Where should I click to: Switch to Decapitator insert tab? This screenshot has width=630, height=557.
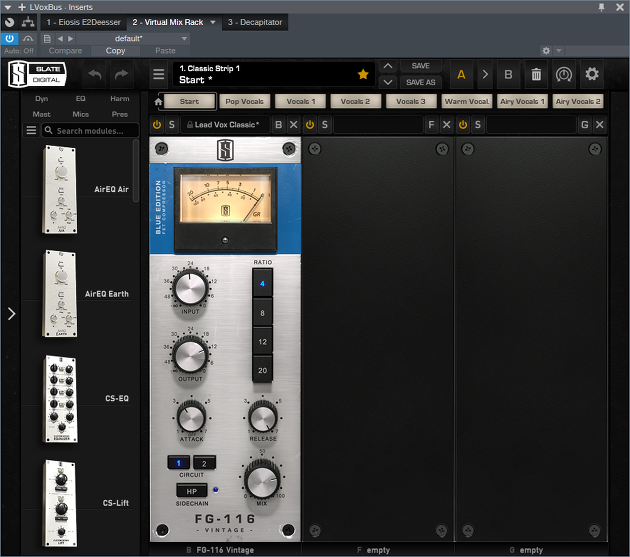pos(255,22)
